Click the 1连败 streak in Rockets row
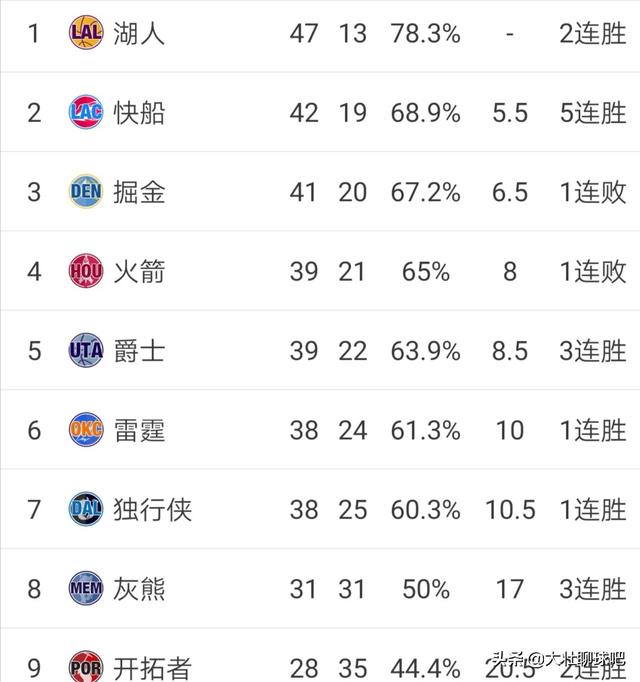This screenshot has width=640, height=682. pyautogui.click(x=593, y=272)
